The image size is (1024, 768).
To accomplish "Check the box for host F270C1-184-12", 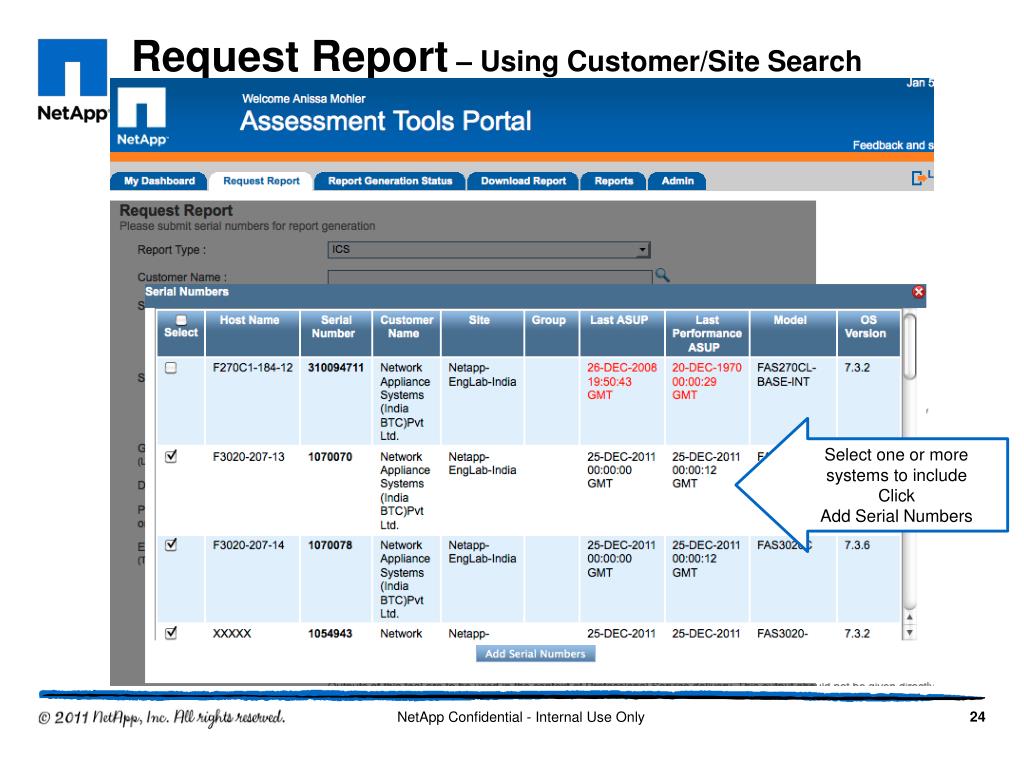I will (171, 368).
